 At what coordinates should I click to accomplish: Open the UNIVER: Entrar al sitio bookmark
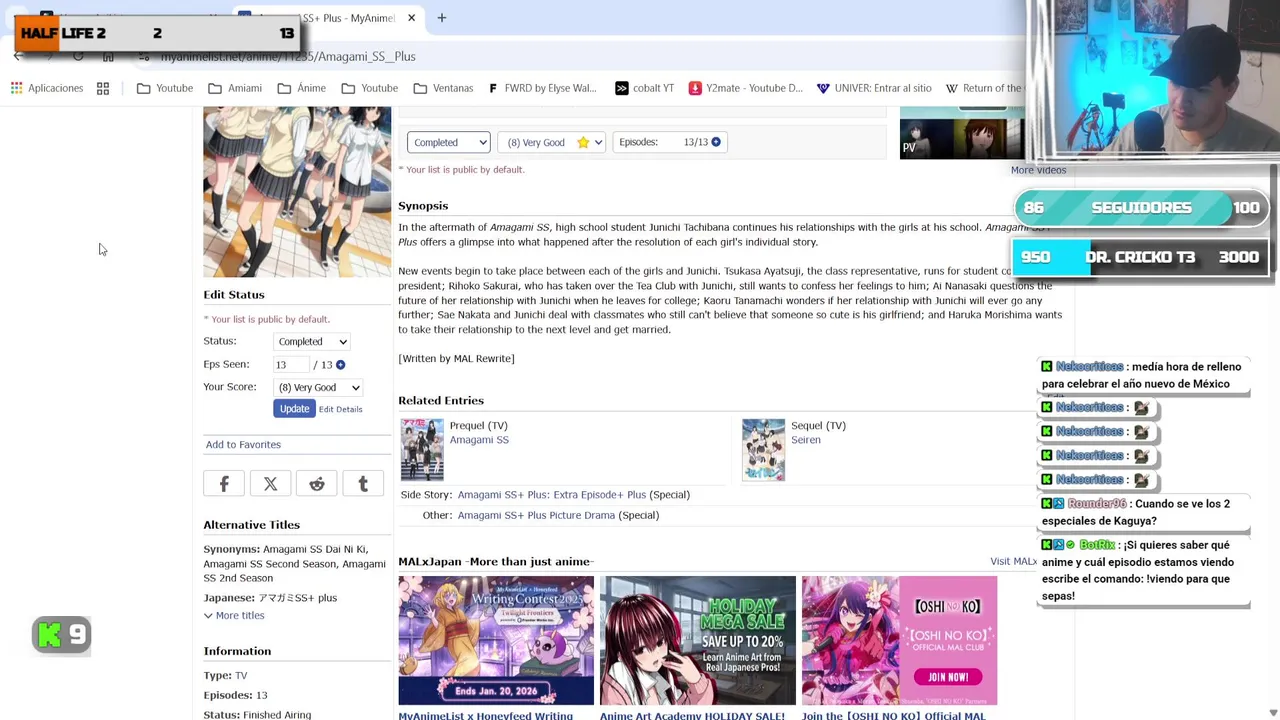[x=873, y=88]
